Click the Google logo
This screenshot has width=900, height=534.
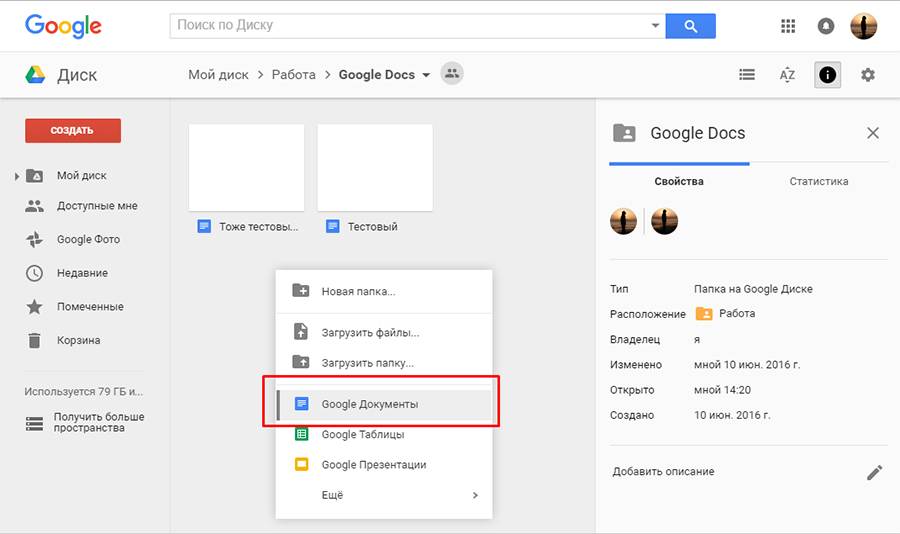[x=63, y=26]
